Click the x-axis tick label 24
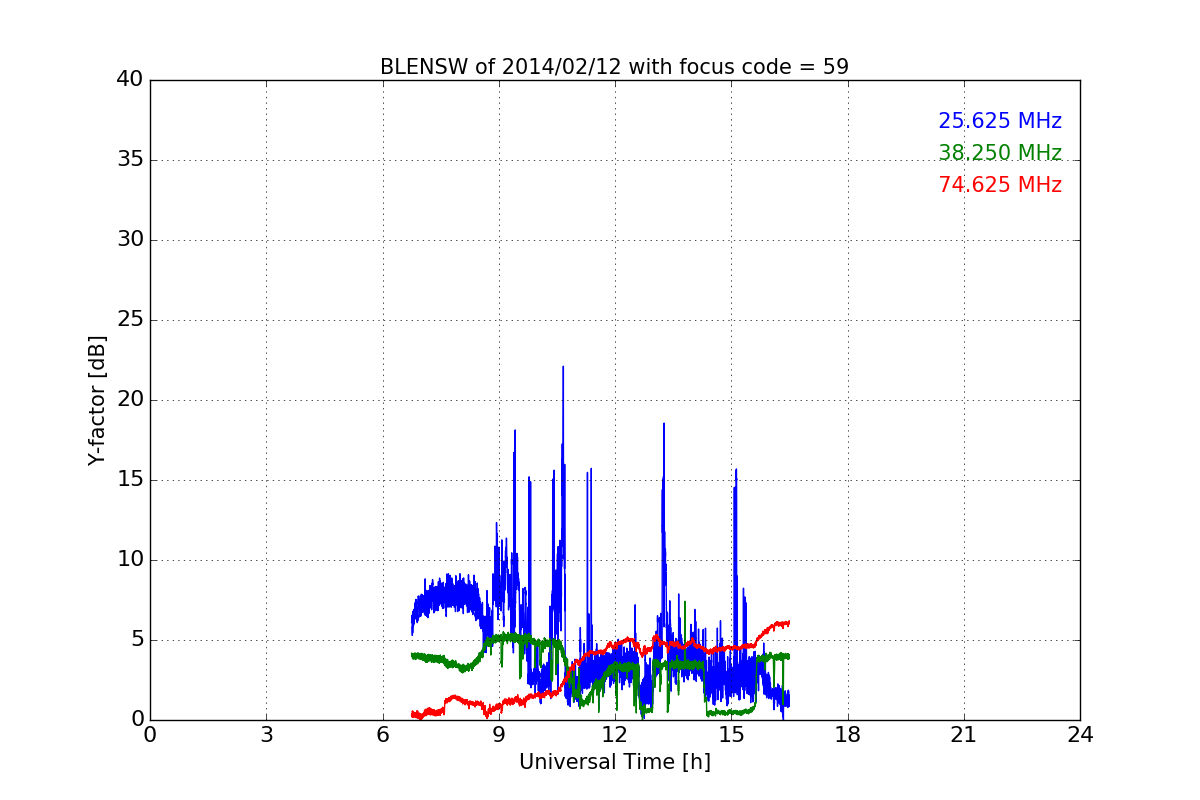Image resolution: width=1200 pixels, height=800 pixels. (1080, 735)
